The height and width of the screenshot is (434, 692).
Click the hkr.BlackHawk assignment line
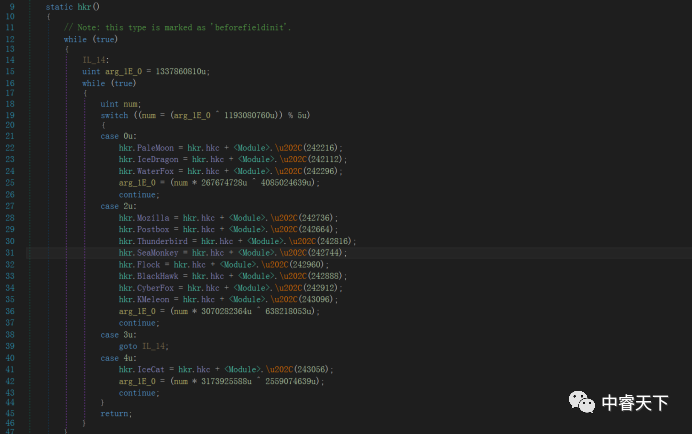pyautogui.click(x=233, y=276)
